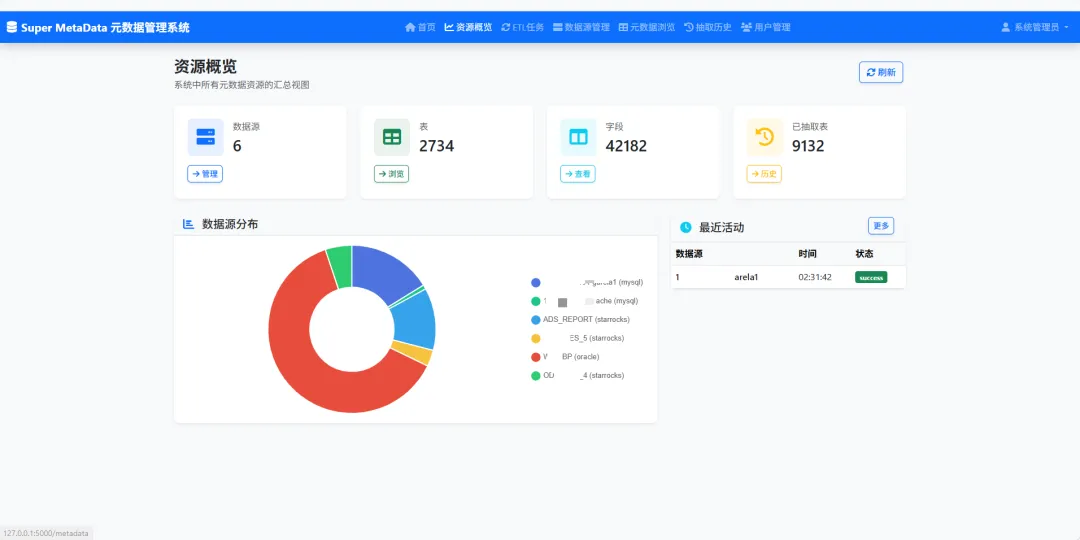Click the 时间 column header
The image size is (1080, 540).
(807, 254)
